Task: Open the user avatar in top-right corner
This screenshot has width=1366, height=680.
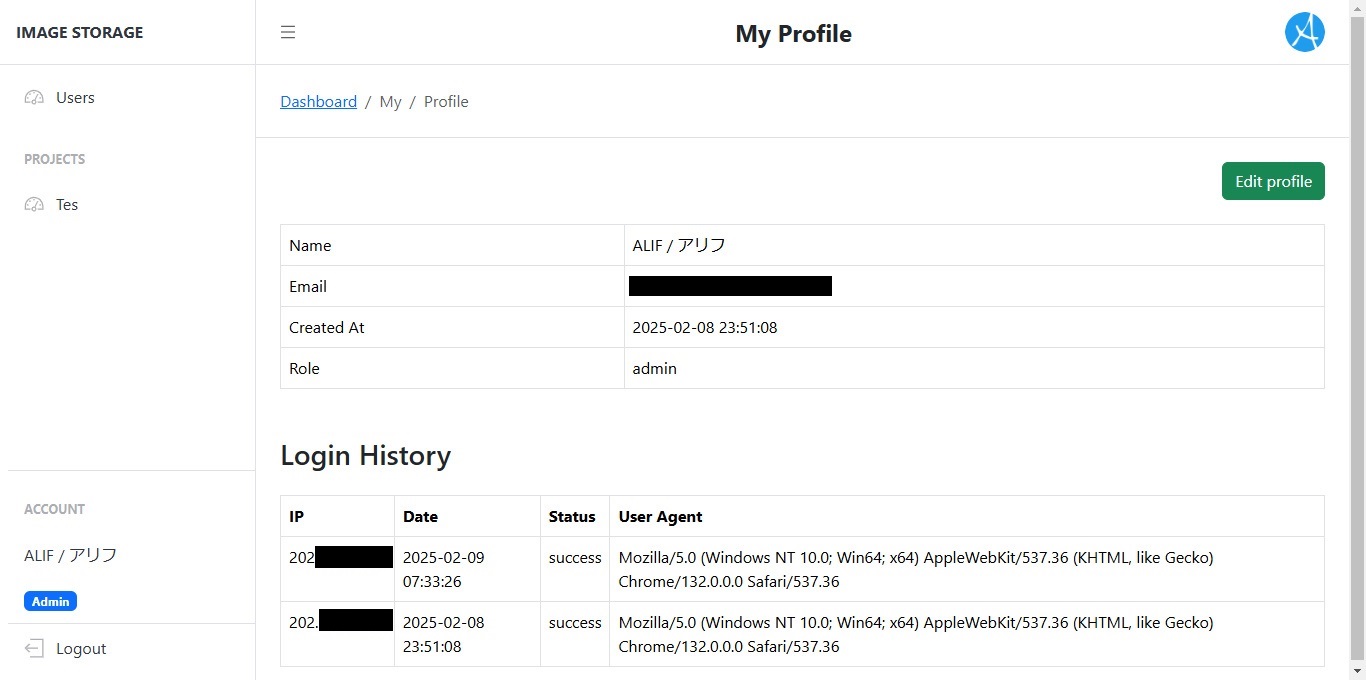Action: pyautogui.click(x=1304, y=33)
